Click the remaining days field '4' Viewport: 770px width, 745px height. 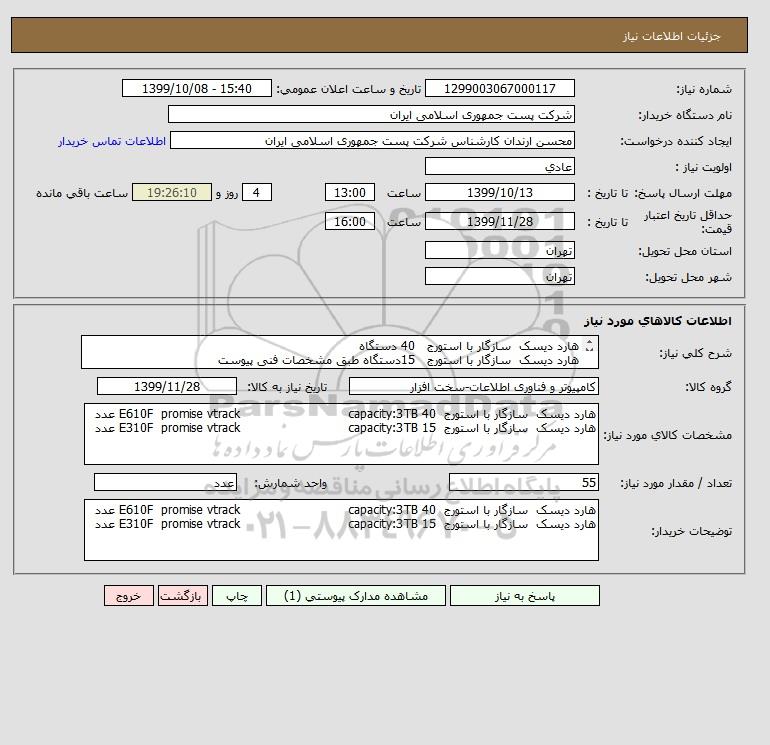256,193
